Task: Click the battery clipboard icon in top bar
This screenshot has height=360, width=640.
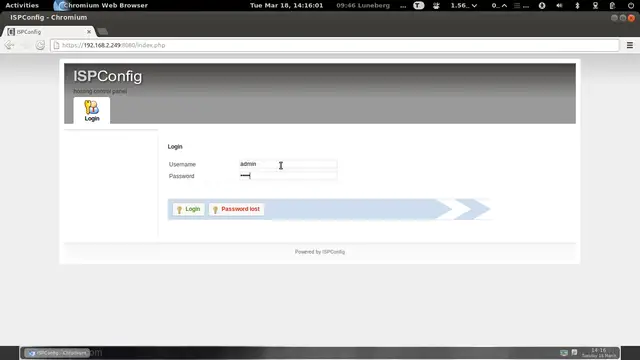Action: tap(612, 5)
